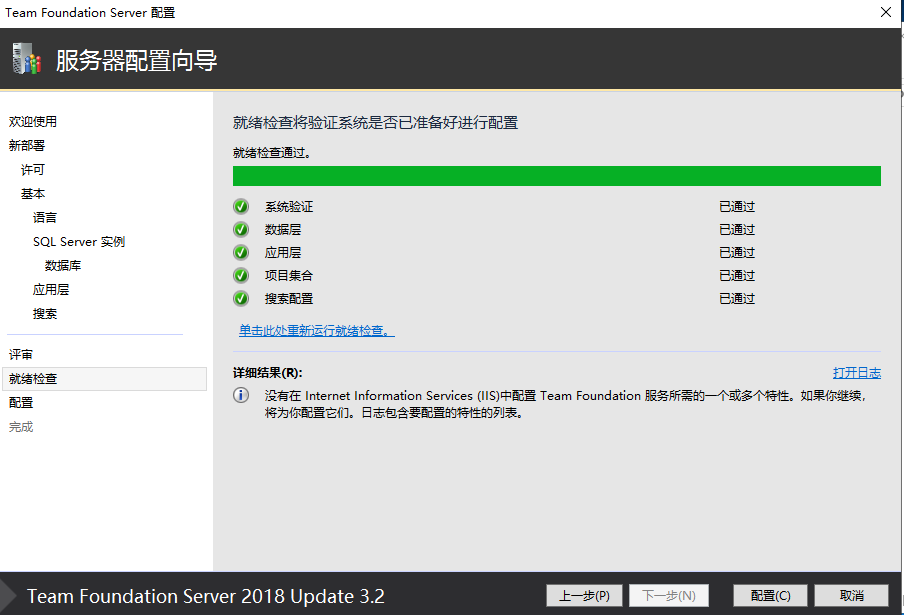Open the 搜索 step in sidebar
Image resolution: width=904 pixels, height=615 pixels.
[x=45, y=314]
